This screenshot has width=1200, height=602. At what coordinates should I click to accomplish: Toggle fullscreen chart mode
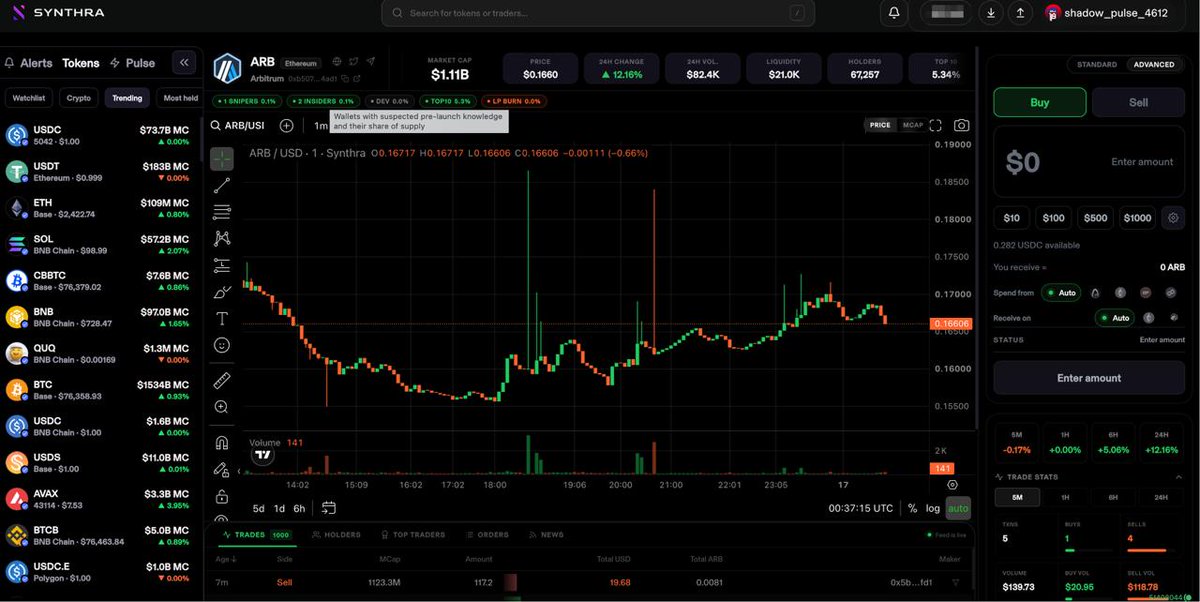point(936,125)
